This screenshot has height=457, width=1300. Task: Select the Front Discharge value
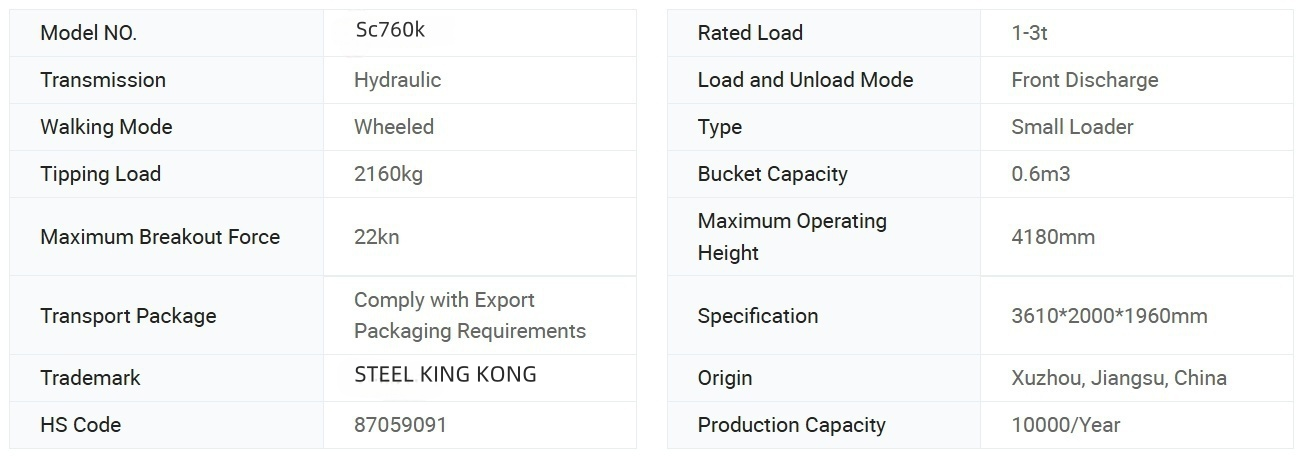tap(1084, 80)
